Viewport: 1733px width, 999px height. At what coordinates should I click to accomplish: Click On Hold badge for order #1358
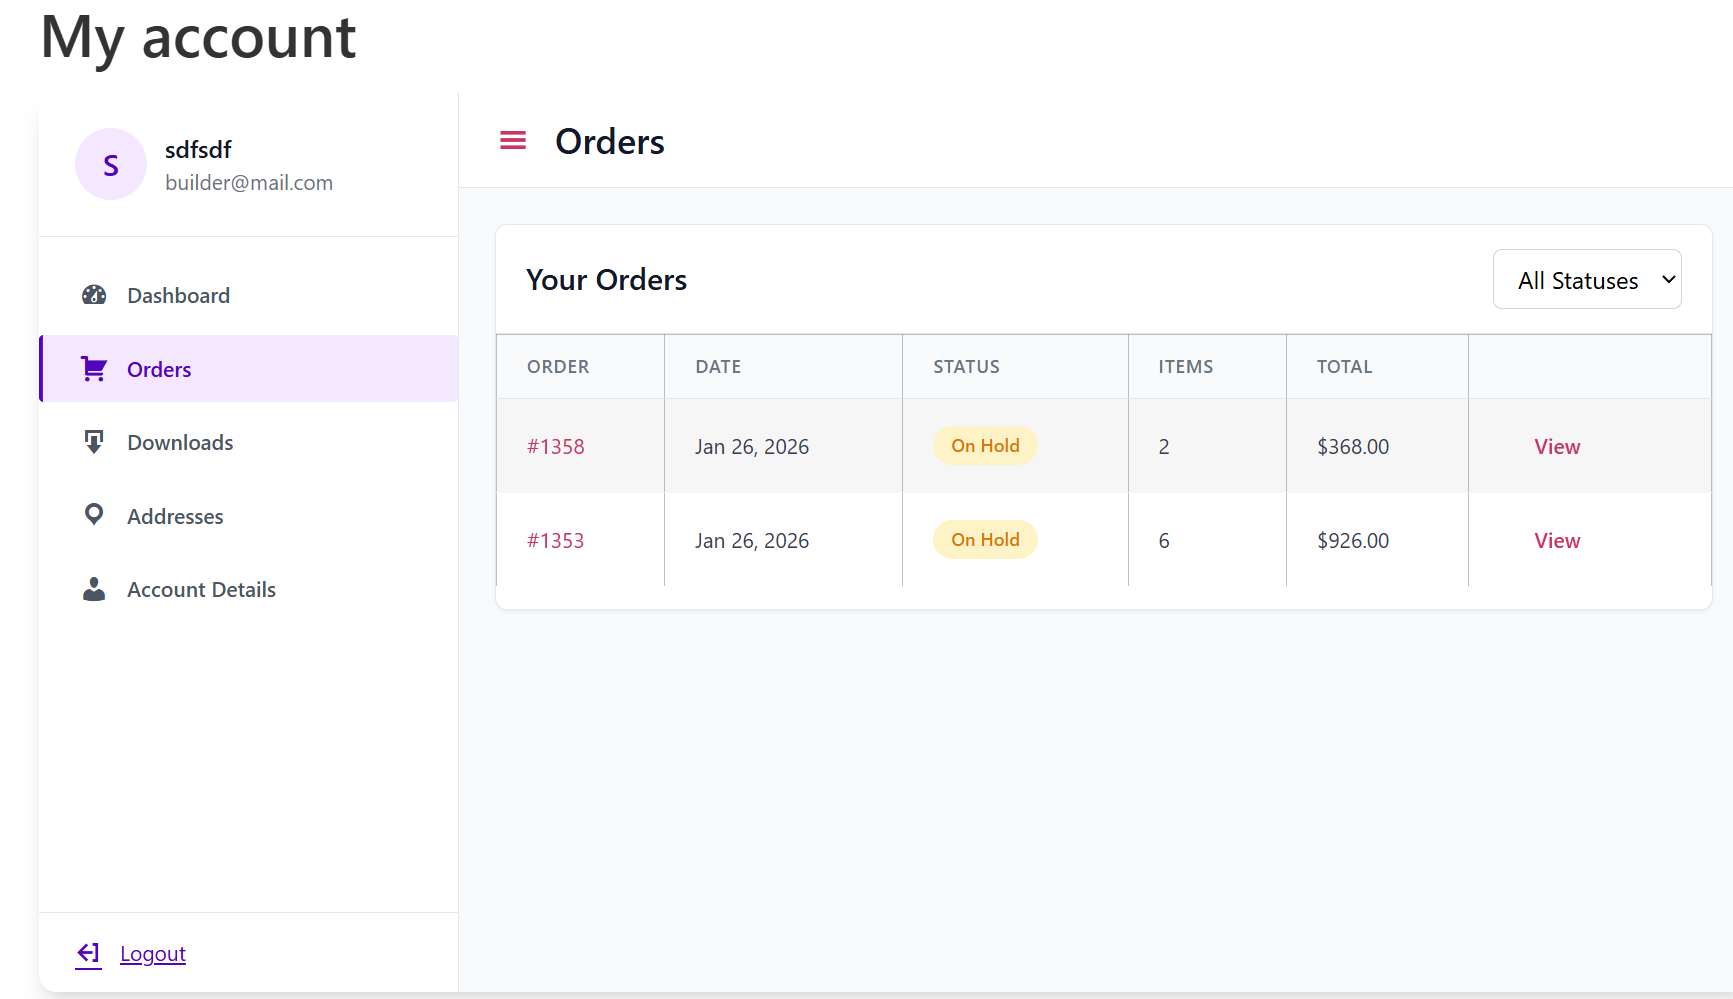click(985, 446)
